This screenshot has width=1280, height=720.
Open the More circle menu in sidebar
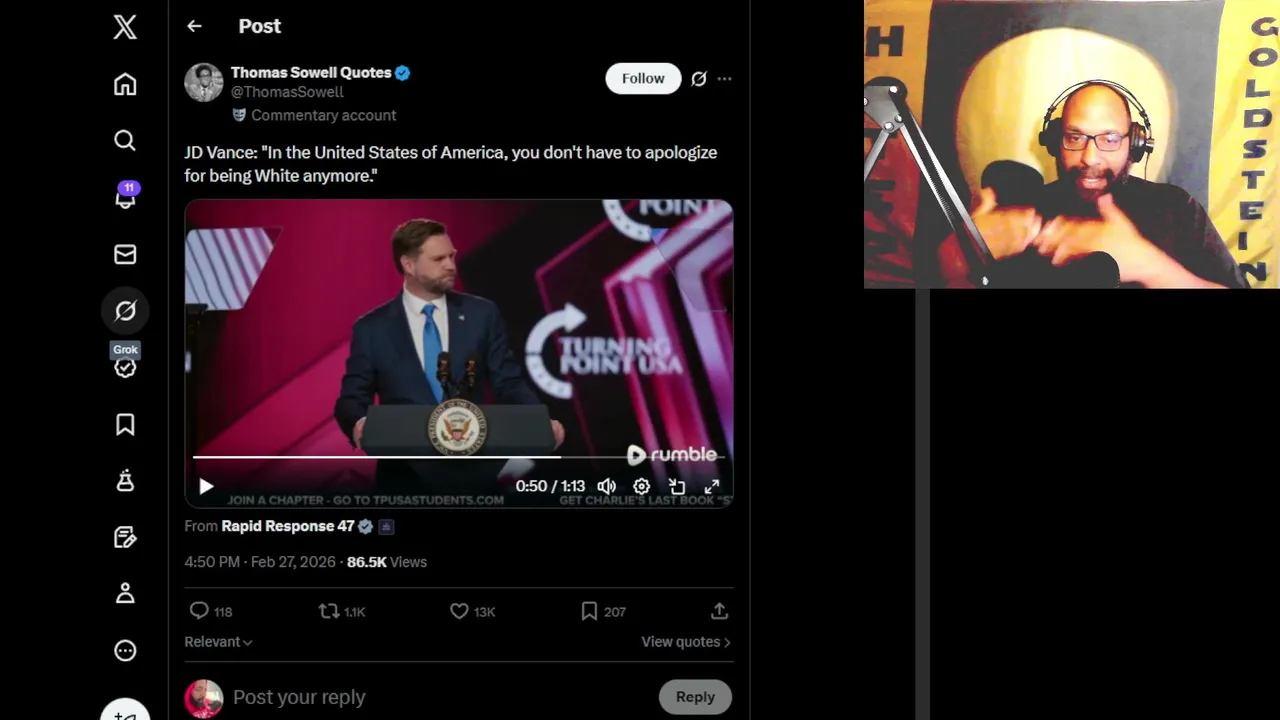125,651
